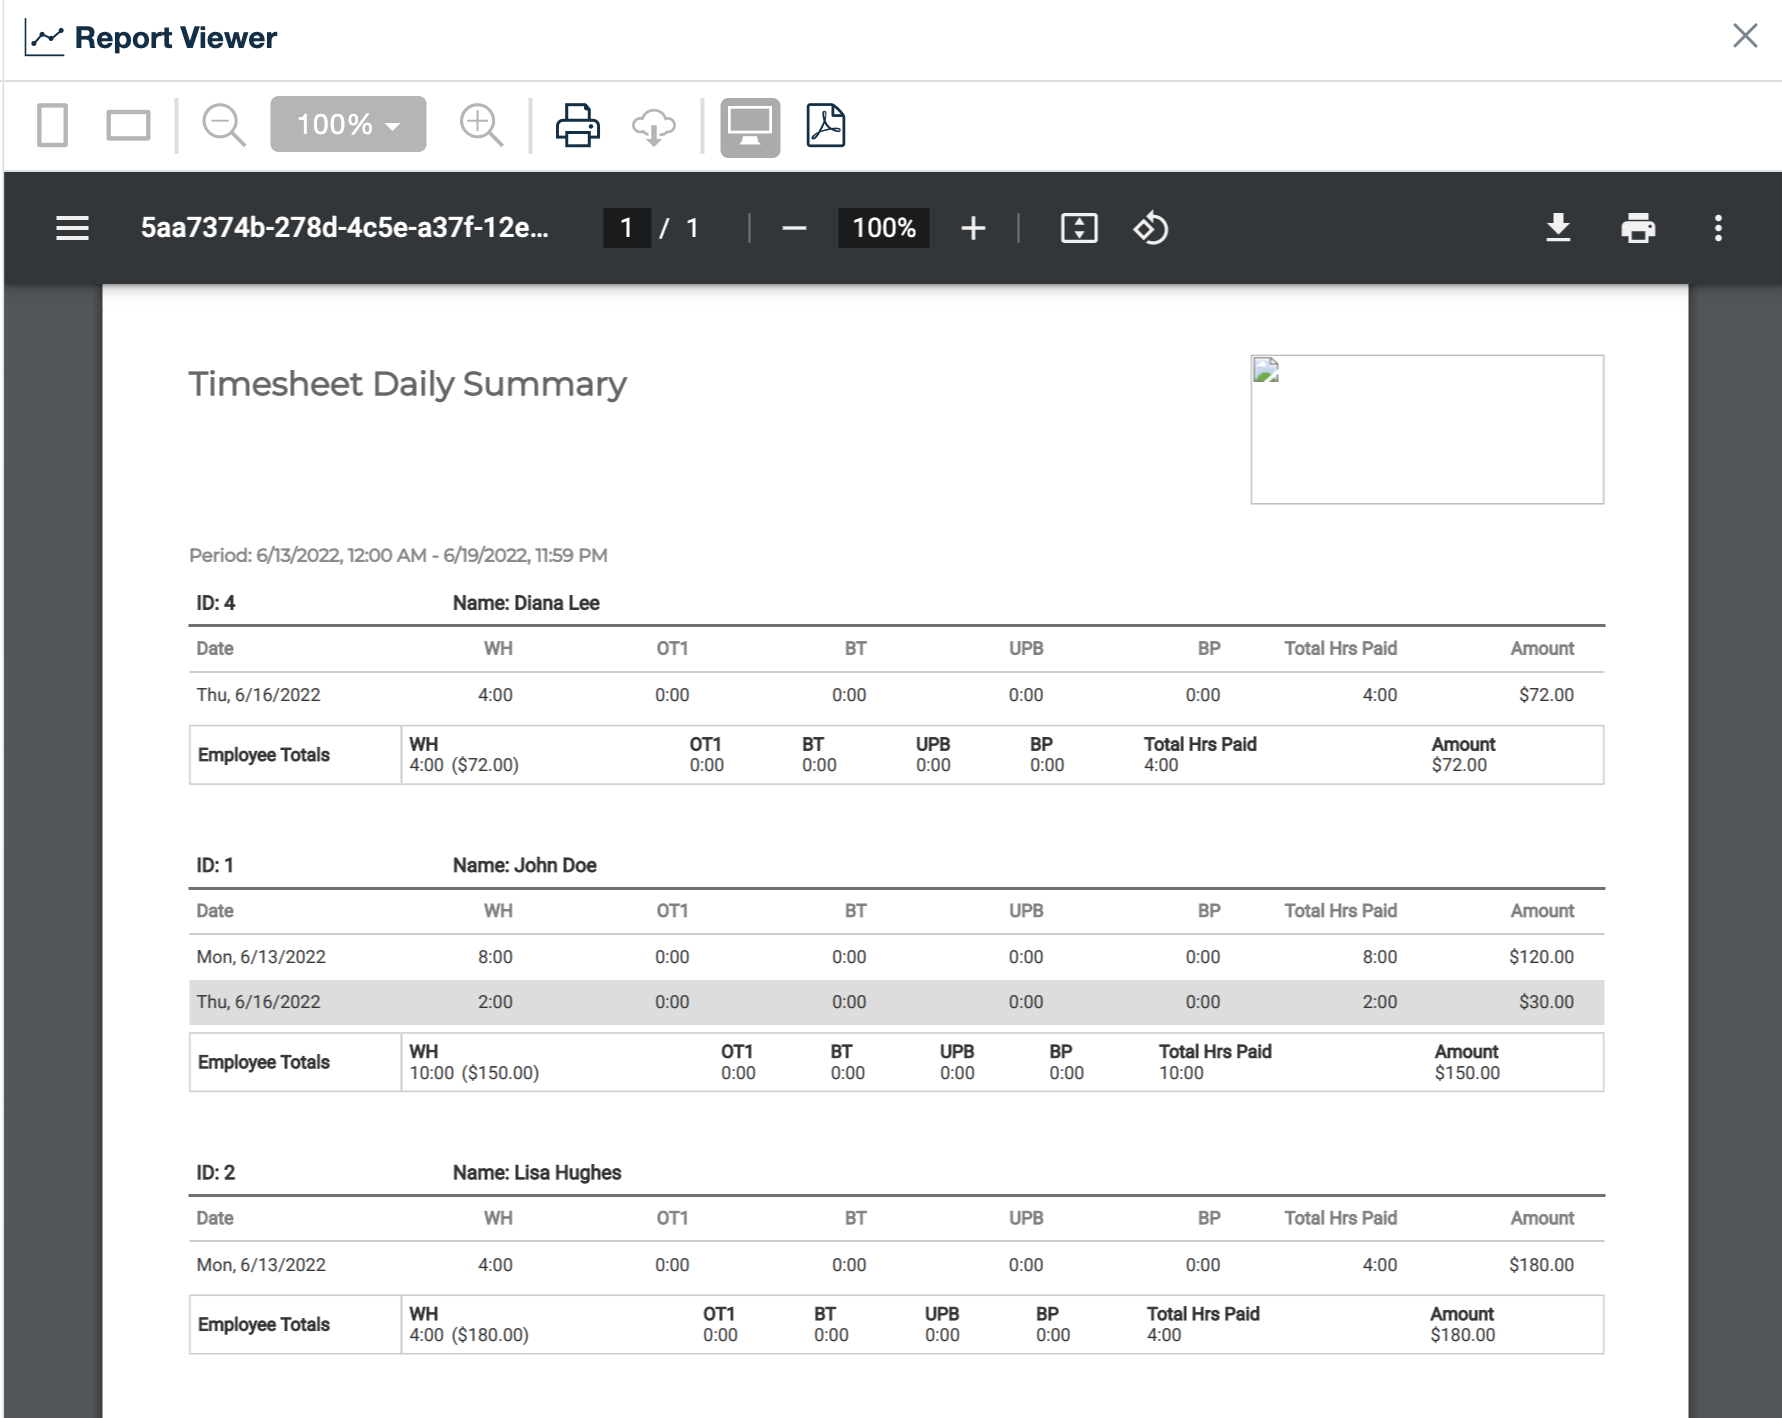Print the report using the viewer toolbar
The height and width of the screenshot is (1418, 1782).
click(578, 124)
